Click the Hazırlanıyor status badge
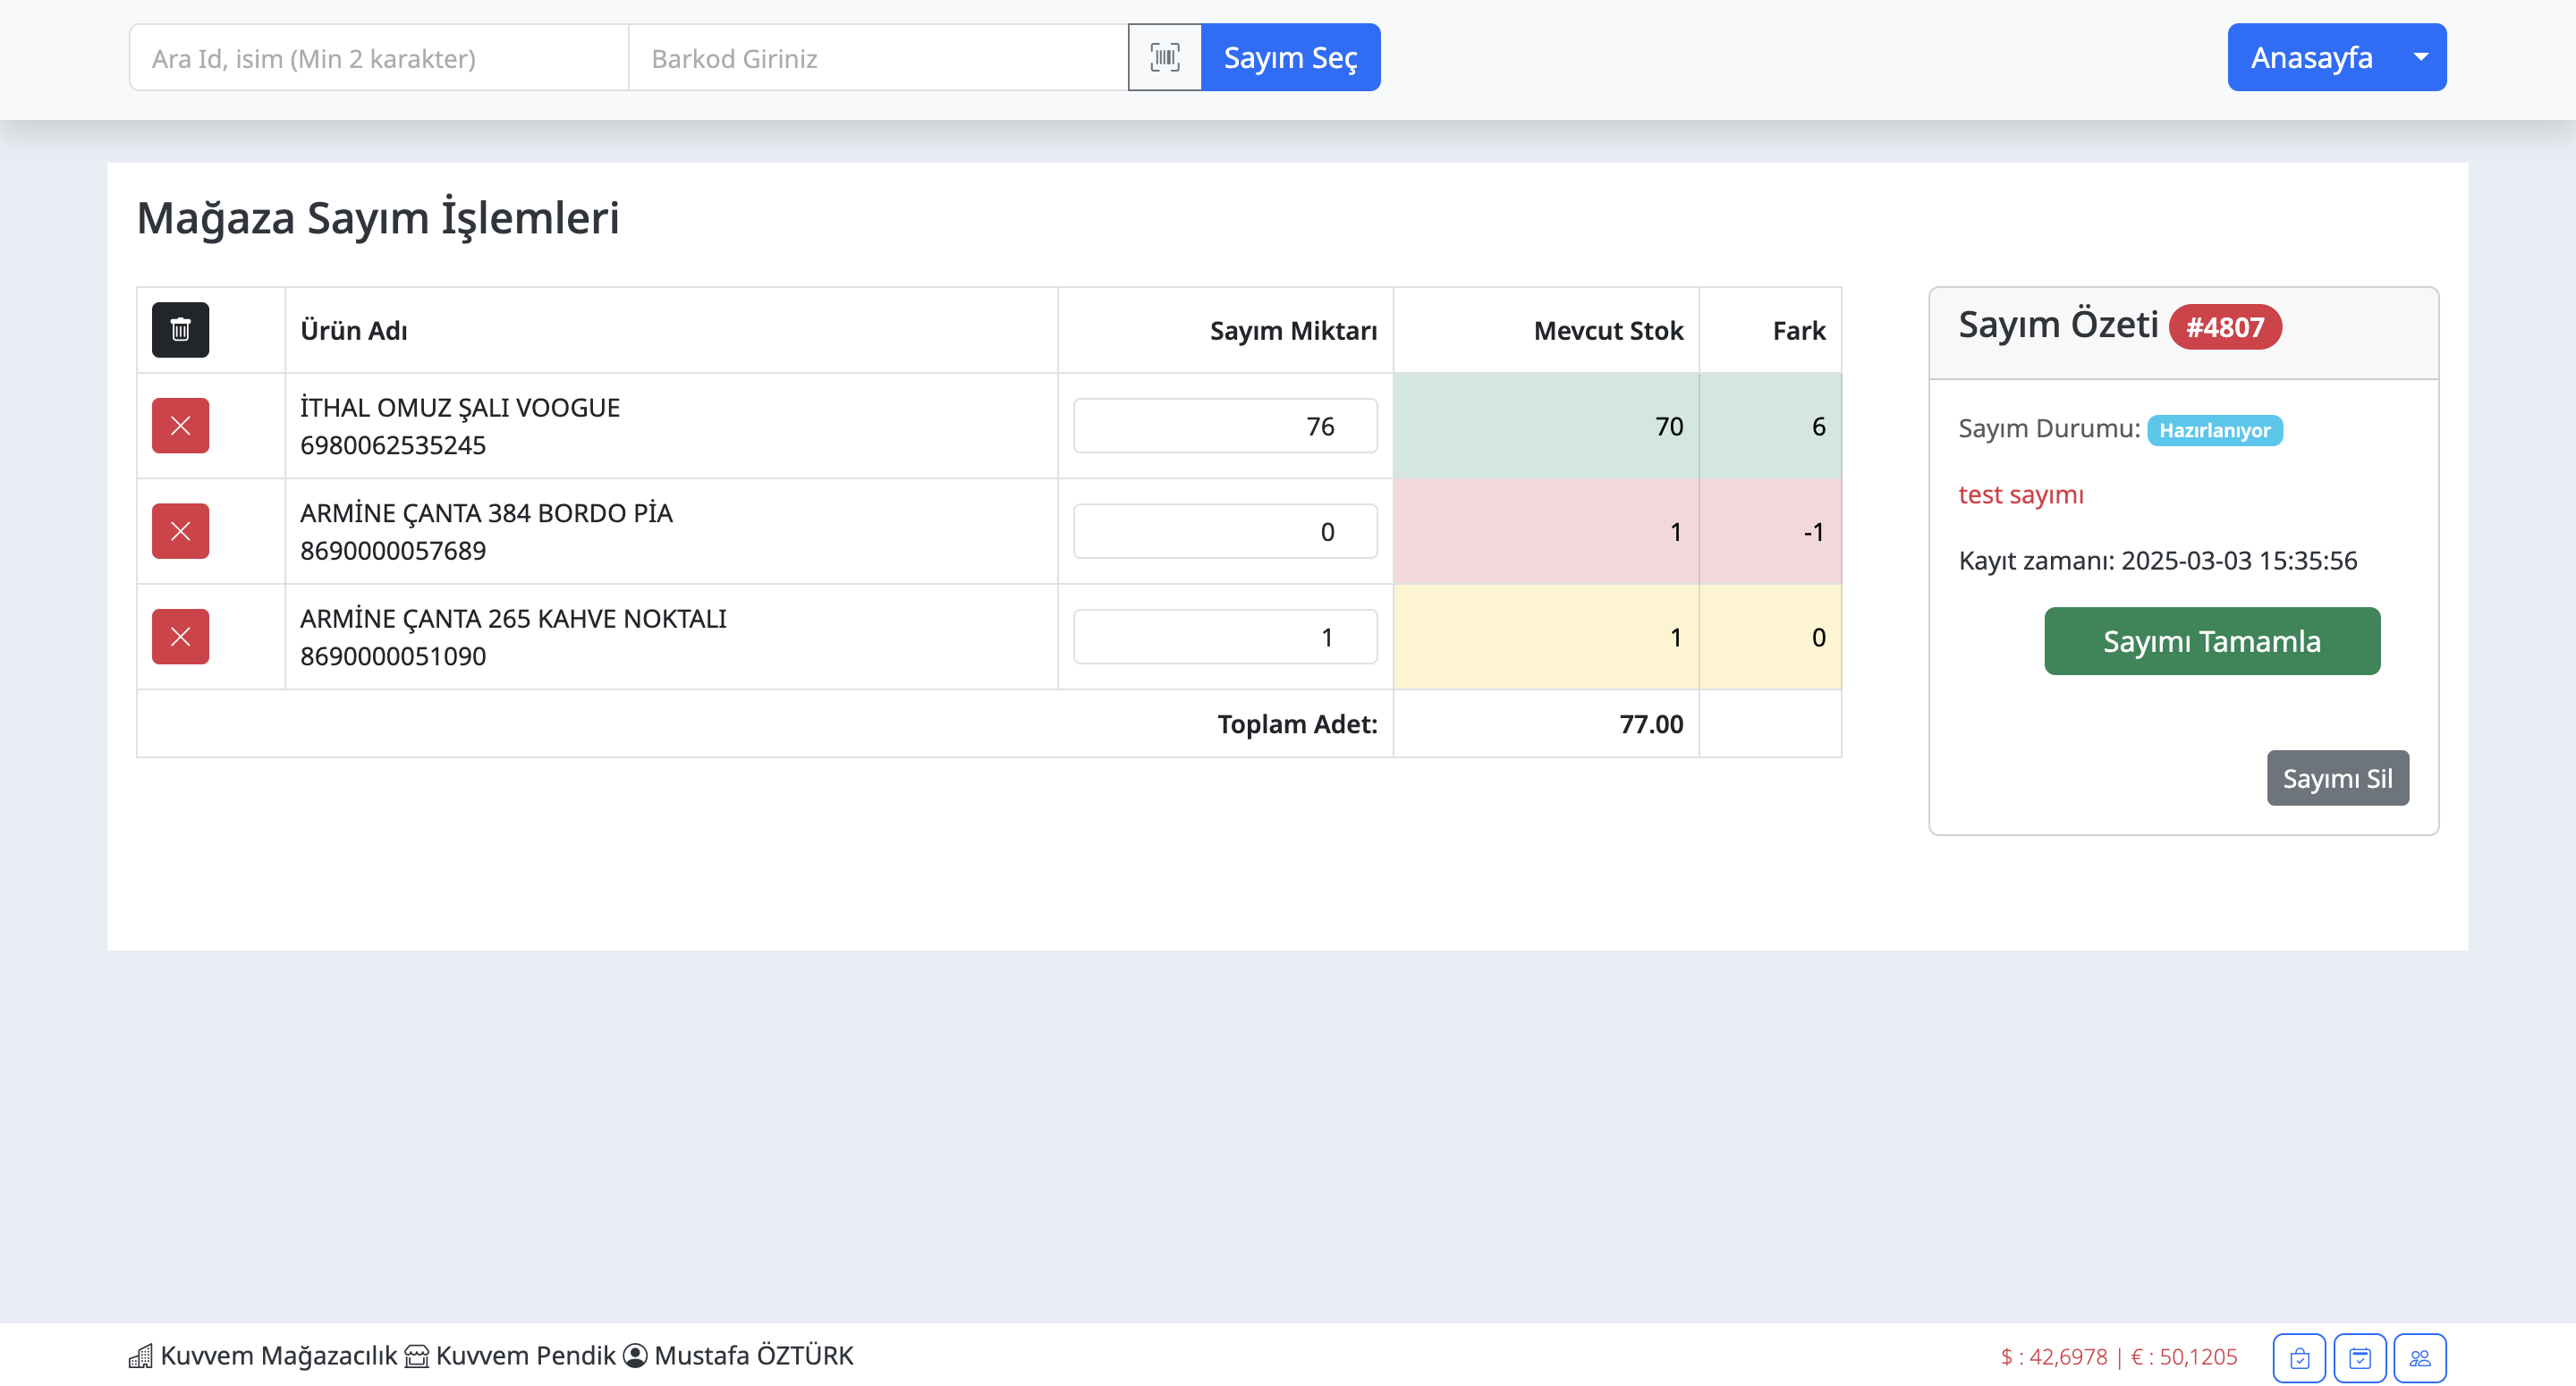Image resolution: width=2576 pixels, height=1386 pixels. (2214, 430)
